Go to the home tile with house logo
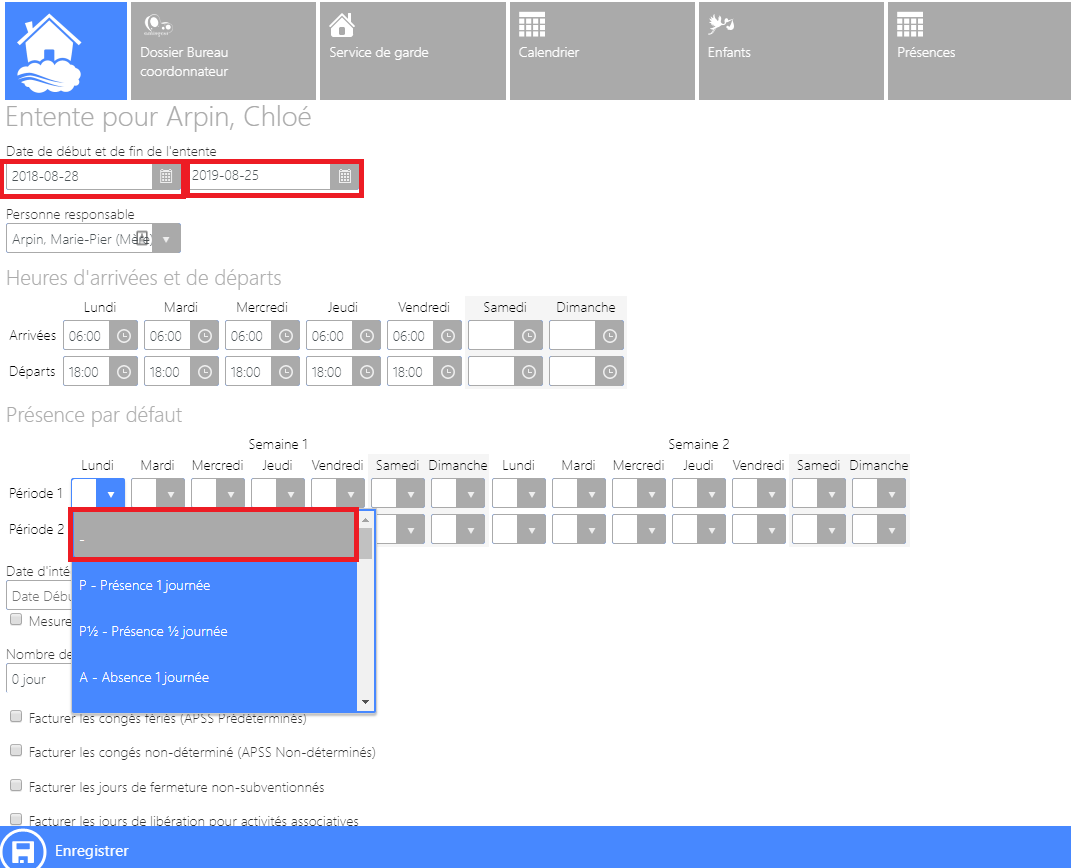1071x868 pixels. 66,51
